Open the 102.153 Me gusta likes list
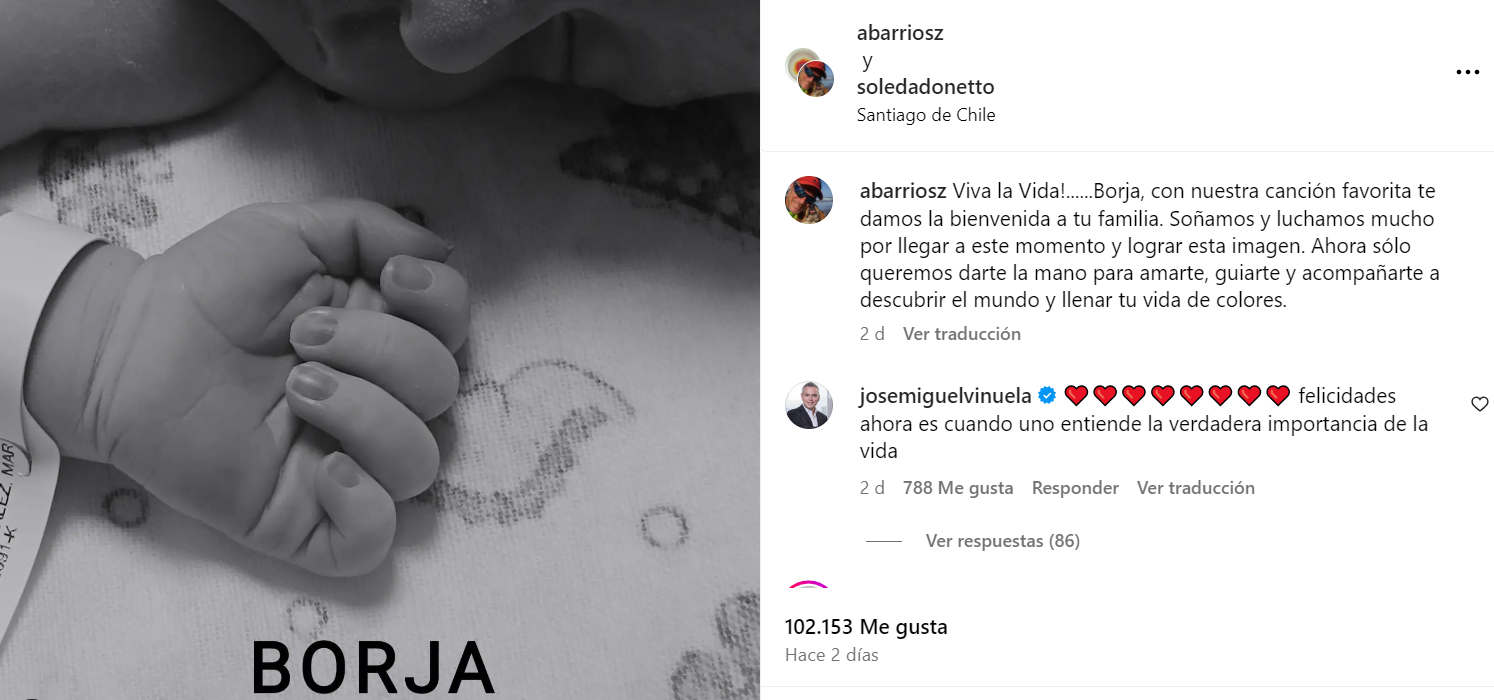The width and height of the screenshot is (1494, 700). tap(866, 627)
